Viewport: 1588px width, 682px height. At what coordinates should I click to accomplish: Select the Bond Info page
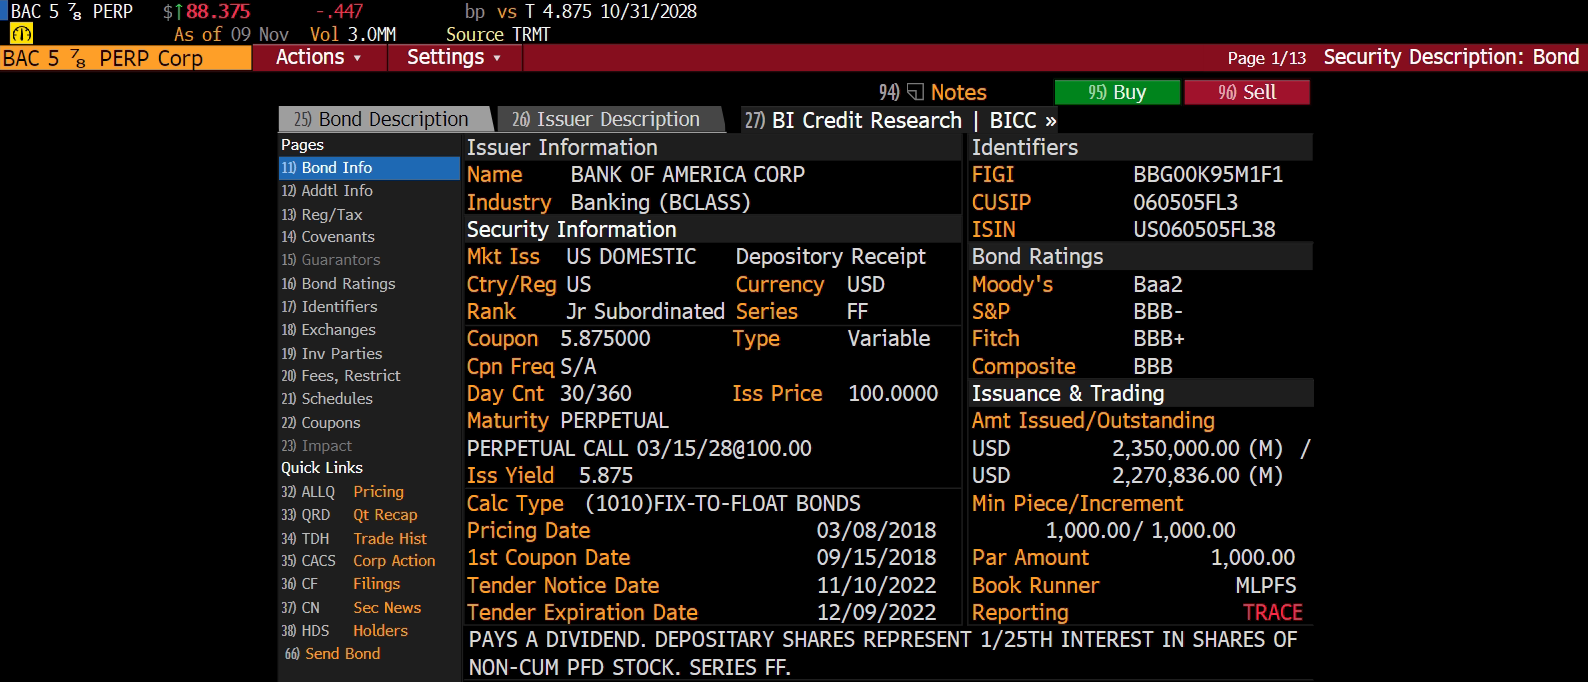pos(369,168)
